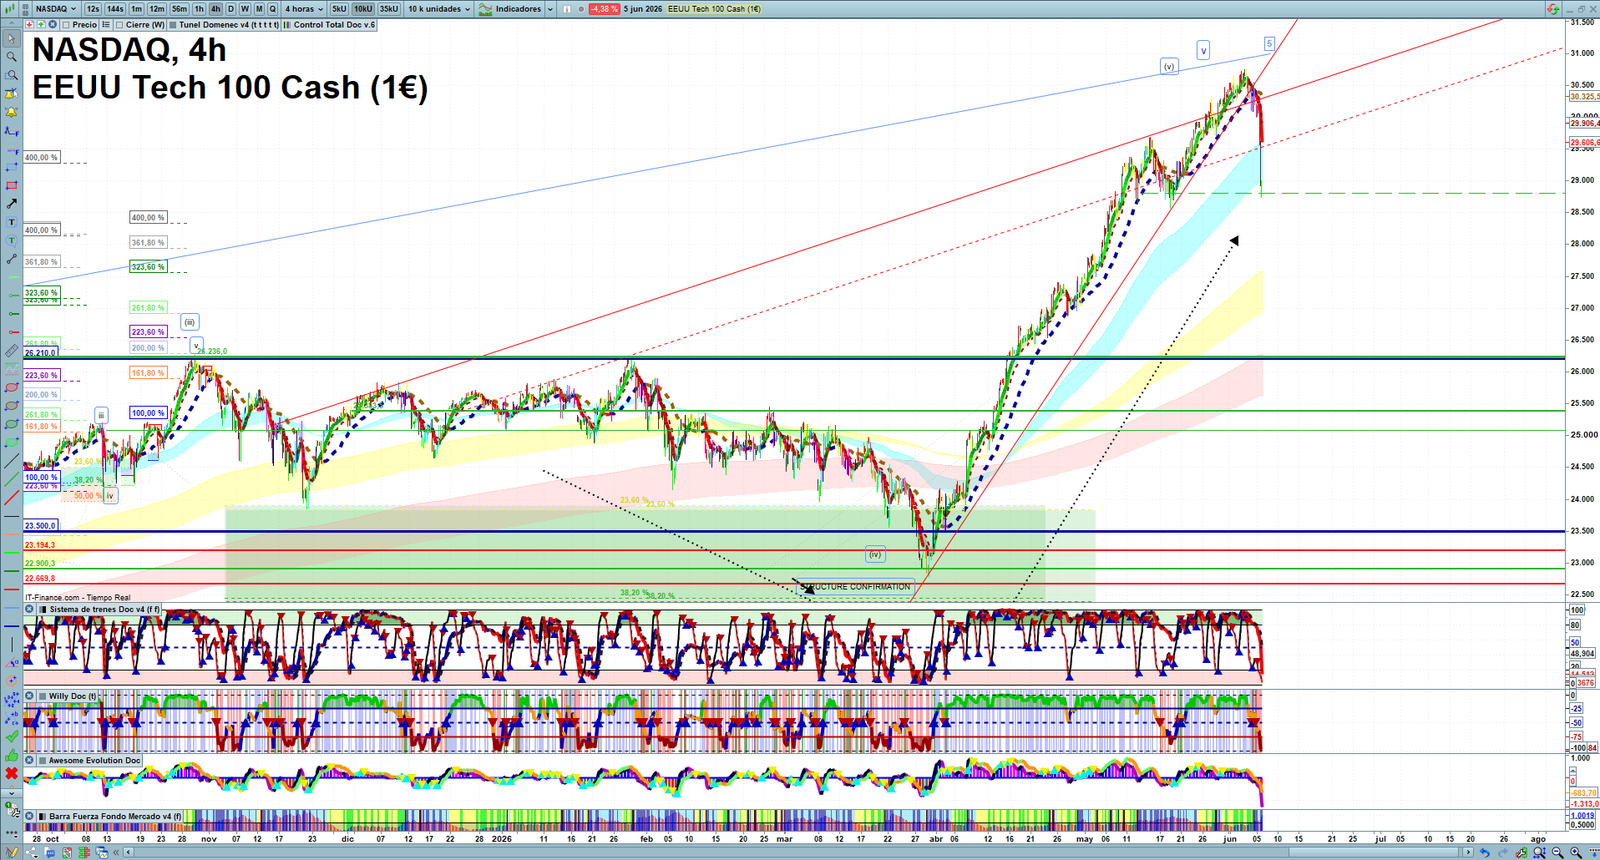Viewport: 1600px width, 860px height.
Task: Toggle the Precio checkbox
Action: (66, 24)
